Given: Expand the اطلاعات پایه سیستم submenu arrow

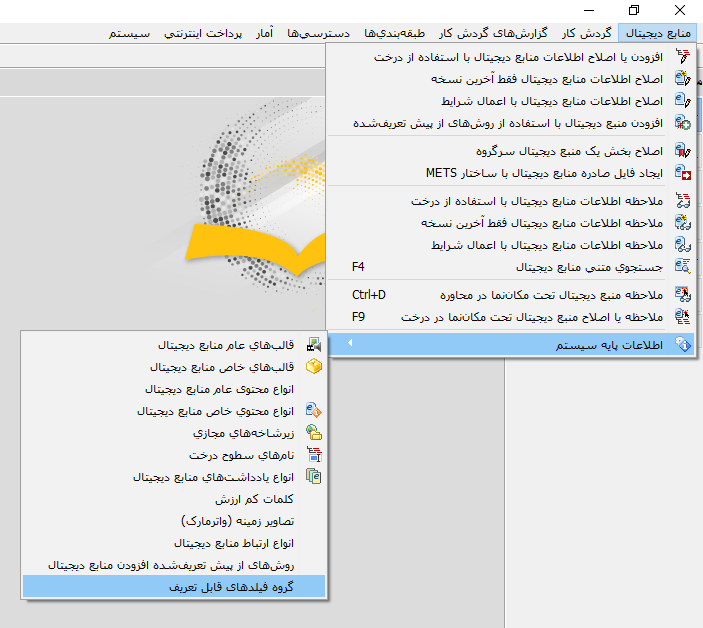Looking at the screenshot, I should coord(349,345).
